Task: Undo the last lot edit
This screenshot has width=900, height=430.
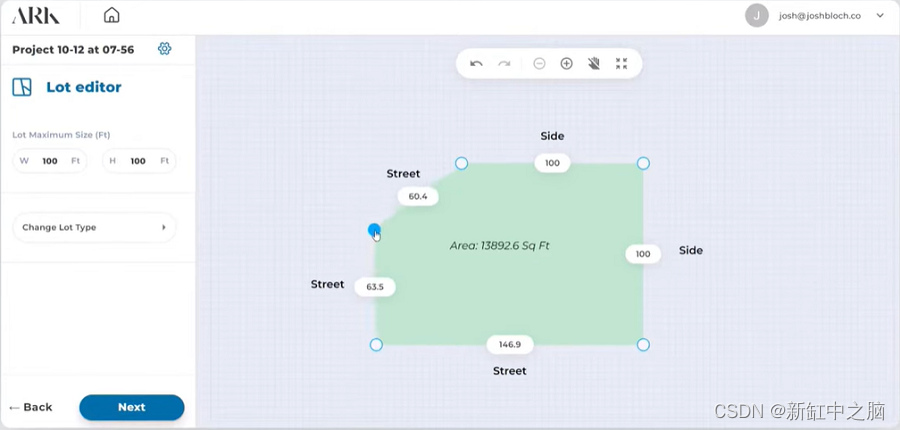Action: [x=476, y=64]
